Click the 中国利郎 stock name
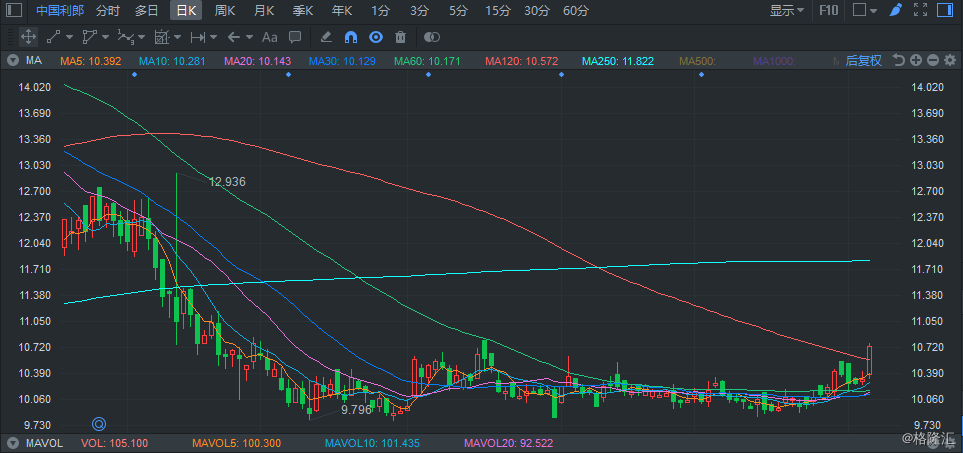 click(60, 10)
